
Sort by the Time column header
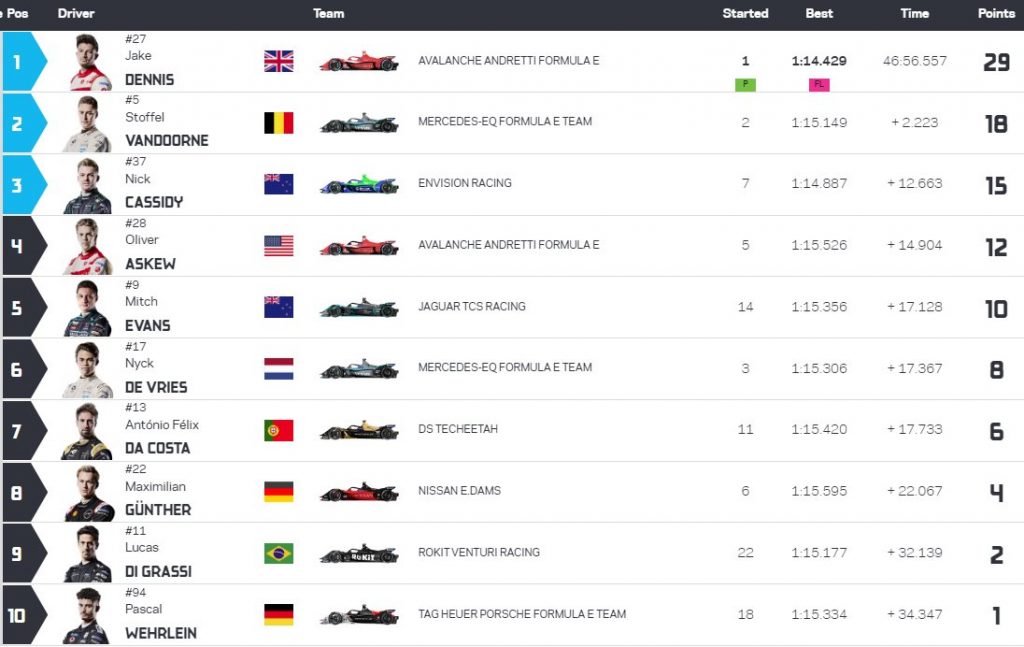[x=914, y=13]
